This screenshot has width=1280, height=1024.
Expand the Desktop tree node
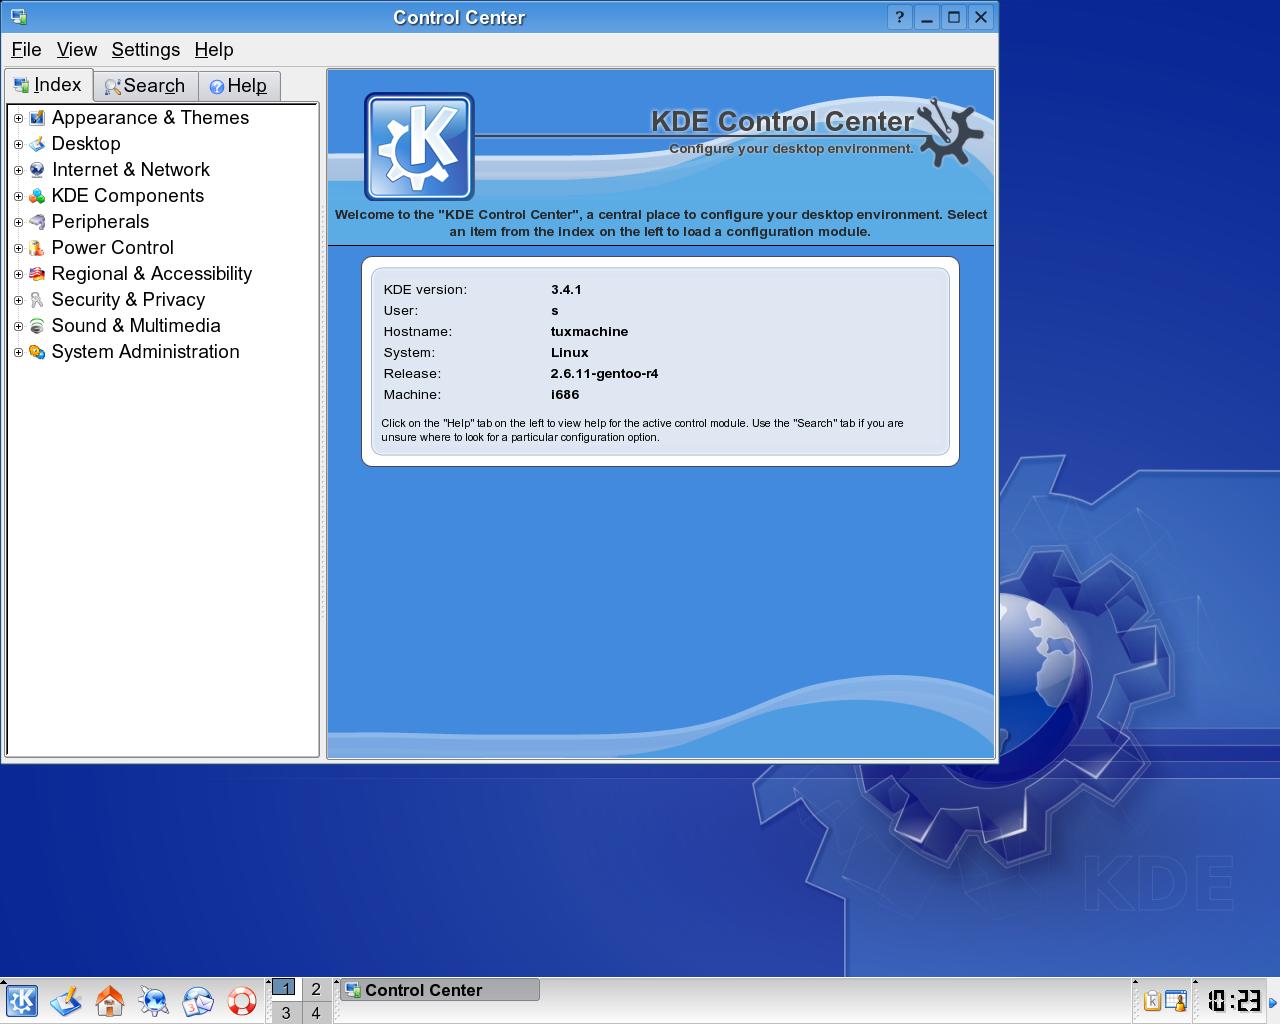click(x=18, y=144)
